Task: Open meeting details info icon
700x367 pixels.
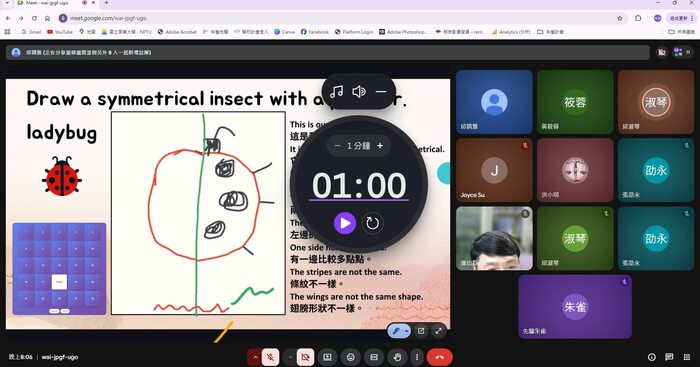Action: tap(652, 357)
